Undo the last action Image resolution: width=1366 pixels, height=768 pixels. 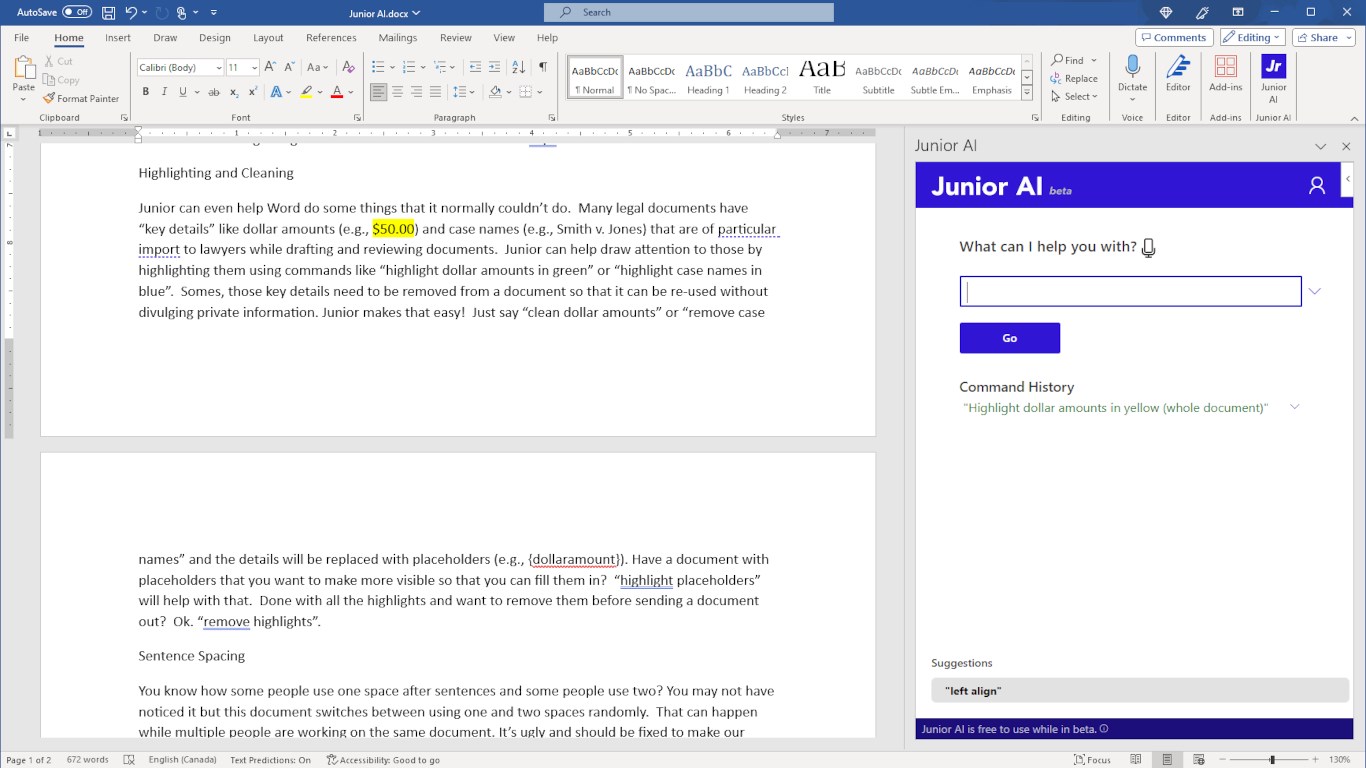coord(131,13)
